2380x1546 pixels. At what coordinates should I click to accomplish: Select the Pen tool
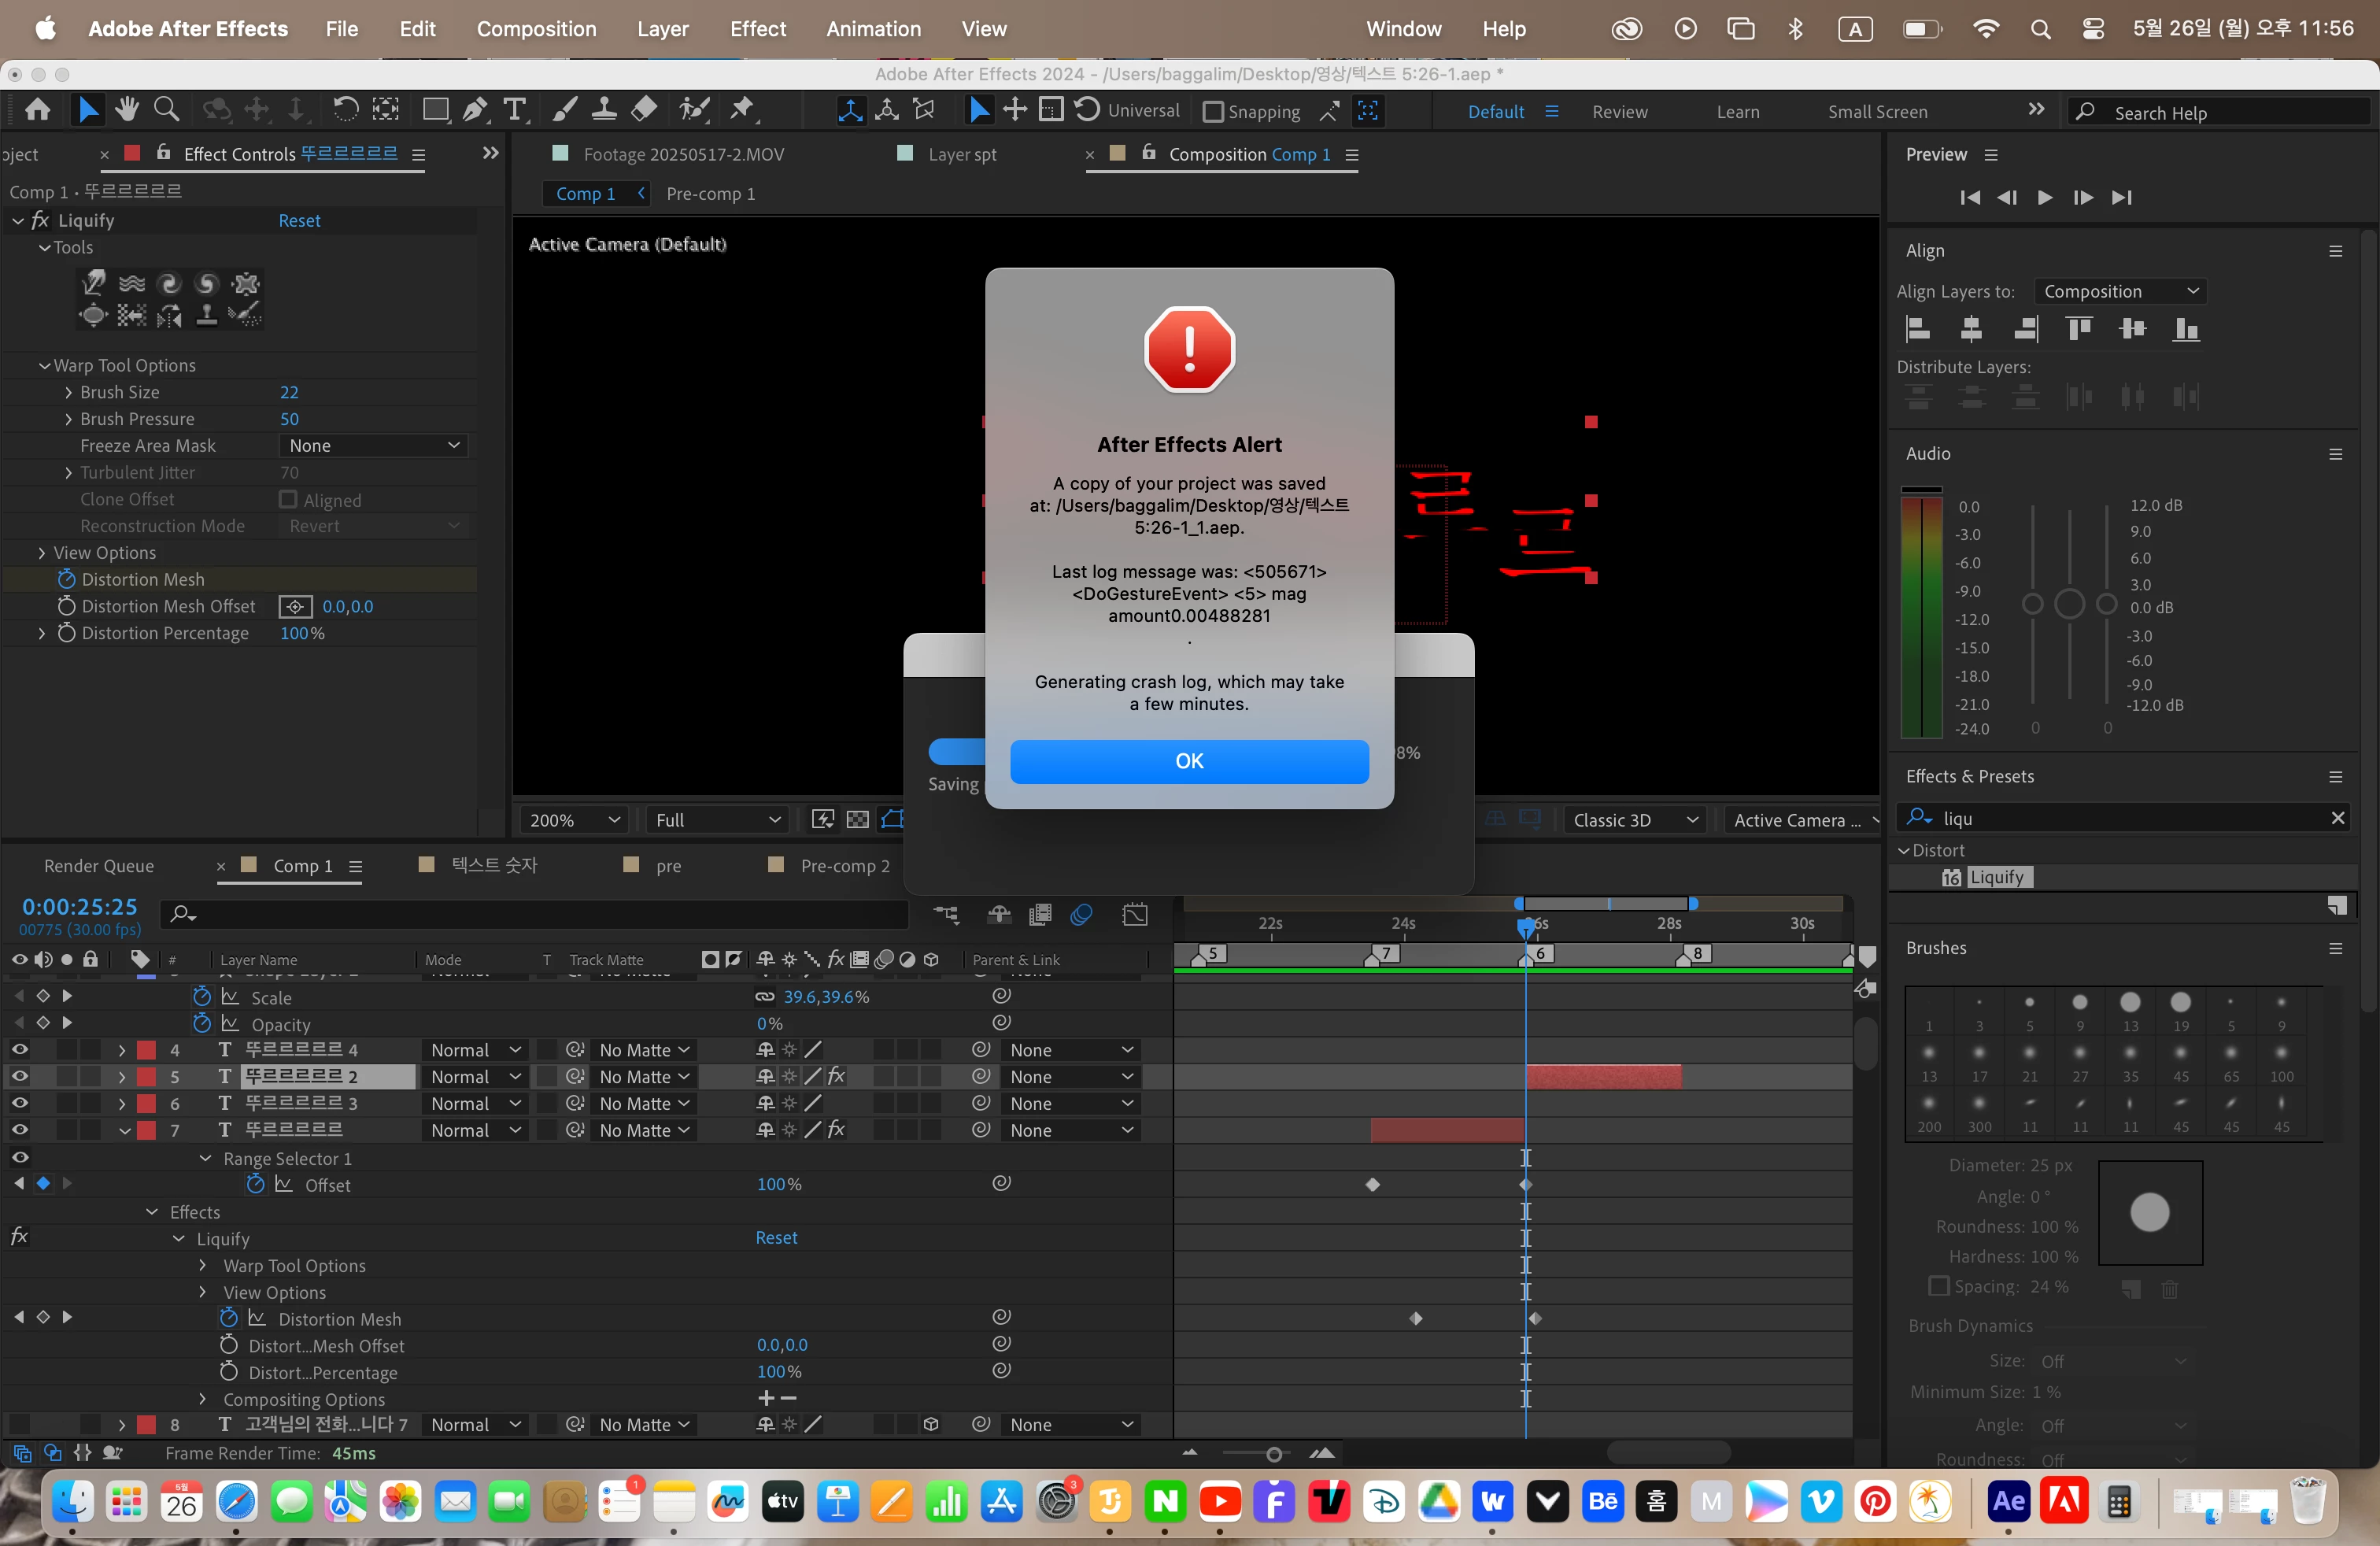pyautogui.click(x=475, y=110)
